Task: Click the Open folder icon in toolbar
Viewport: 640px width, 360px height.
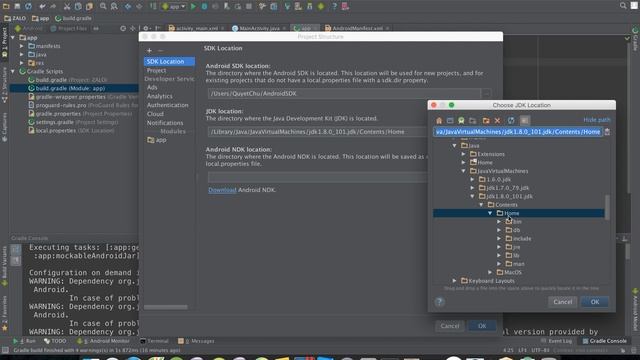Action: [x=6, y=6]
